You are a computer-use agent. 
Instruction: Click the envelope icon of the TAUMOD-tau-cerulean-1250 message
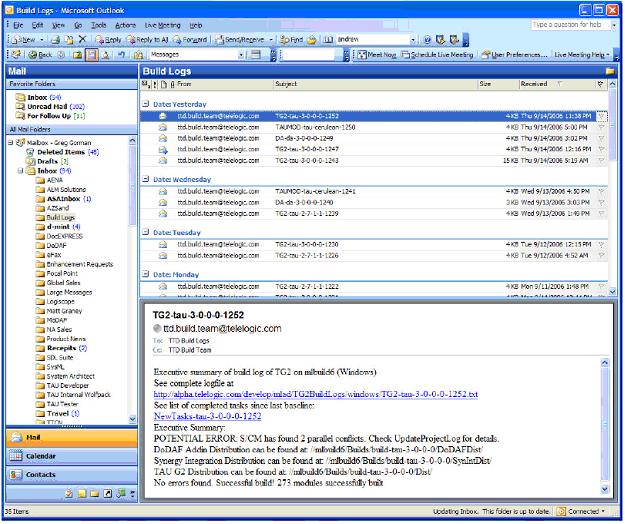tap(163, 127)
